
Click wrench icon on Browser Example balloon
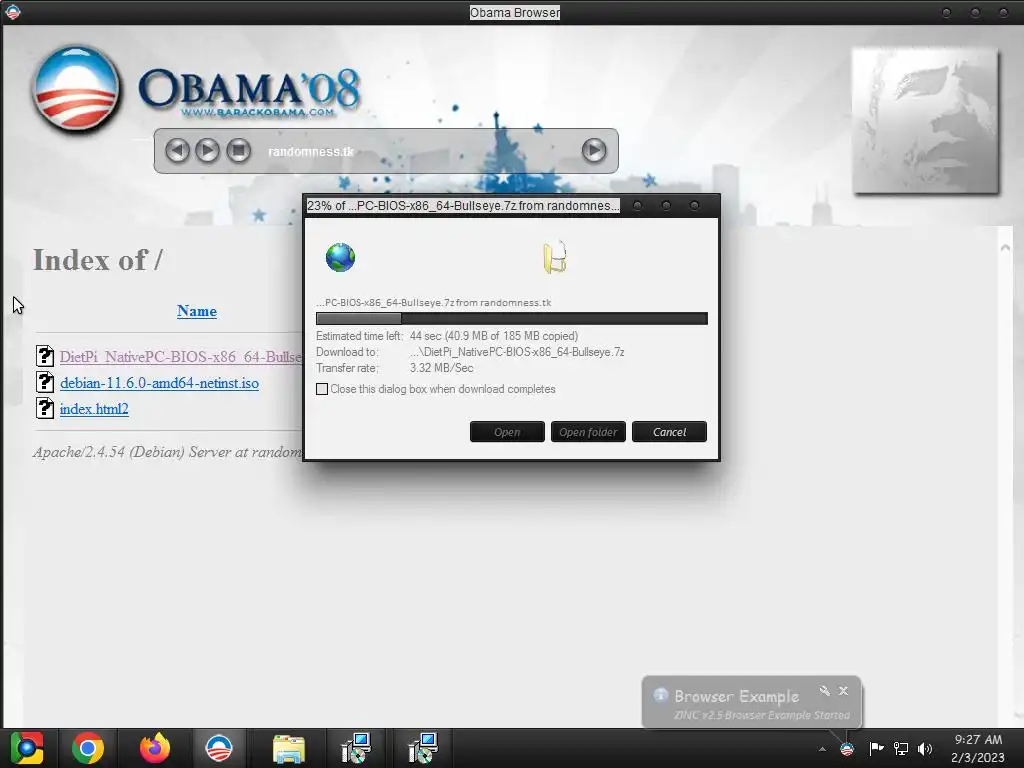824,690
